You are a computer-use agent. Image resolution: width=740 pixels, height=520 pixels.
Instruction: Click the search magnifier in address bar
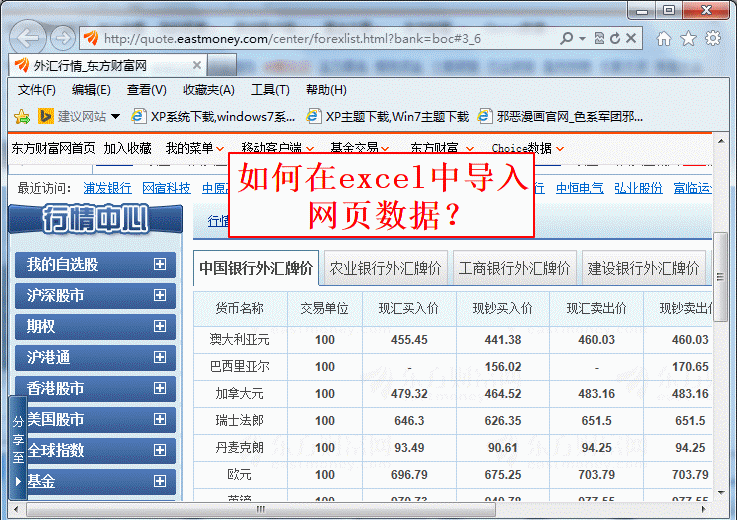(x=568, y=39)
